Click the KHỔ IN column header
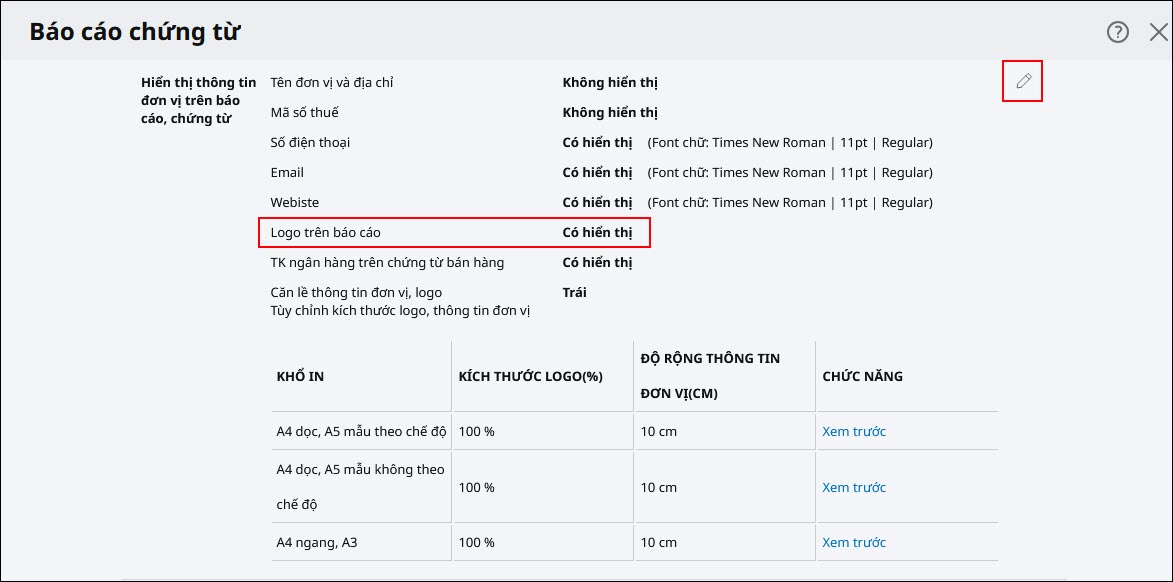Screen dimensions: 1173x582 pos(300,376)
